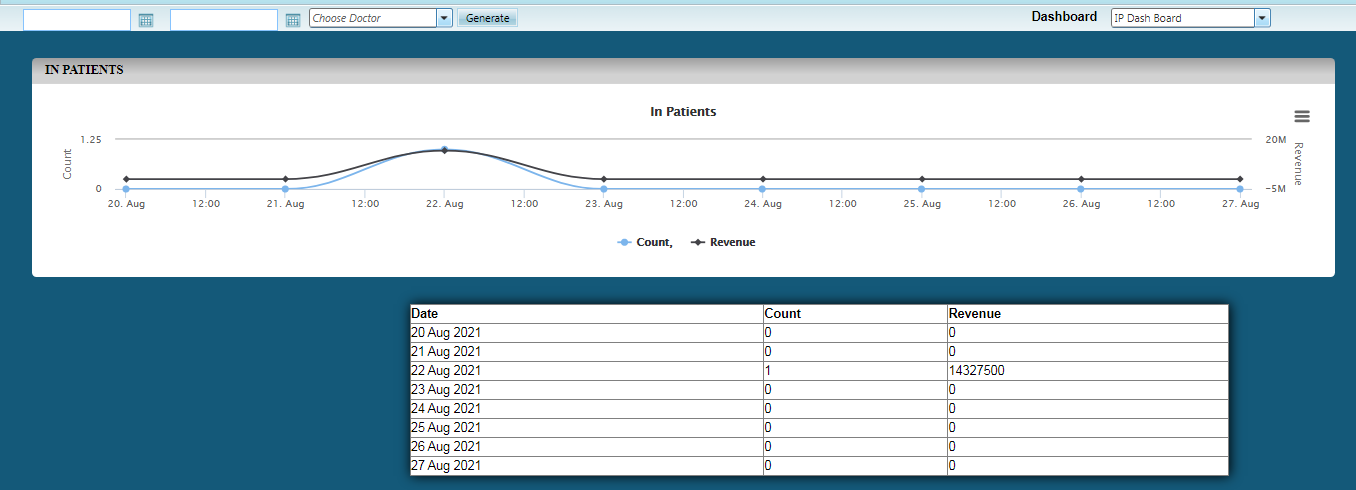The height and width of the screenshot is (490, 1356).
Task: Click the Generate button
Action: (x=487, y=18)
